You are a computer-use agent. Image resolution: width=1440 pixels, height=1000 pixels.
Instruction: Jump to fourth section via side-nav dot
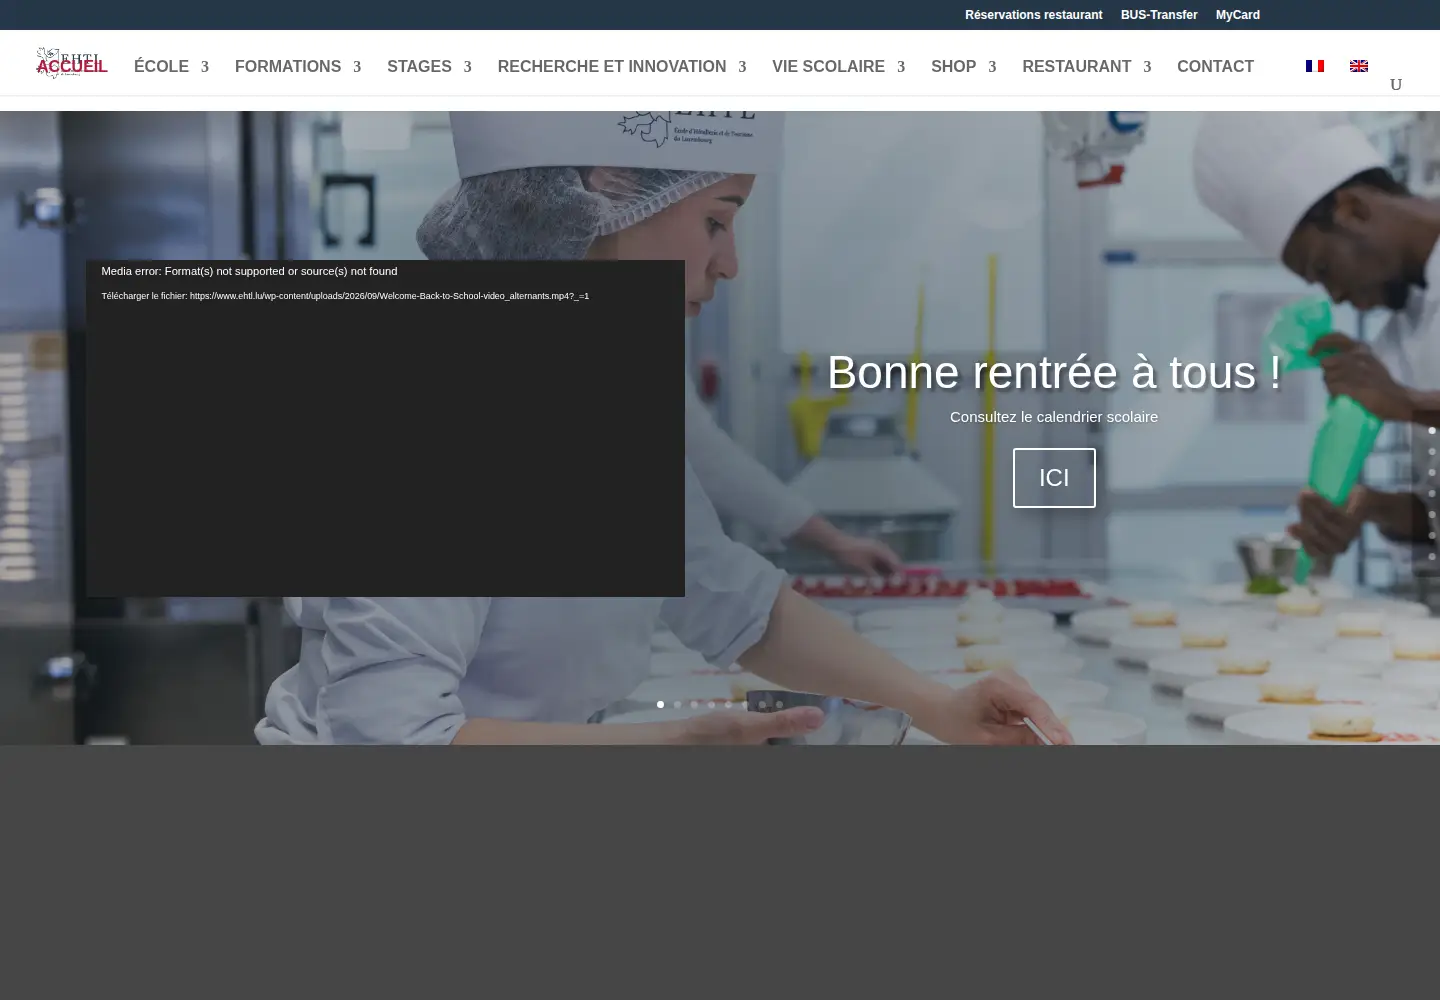point(1432,493)
